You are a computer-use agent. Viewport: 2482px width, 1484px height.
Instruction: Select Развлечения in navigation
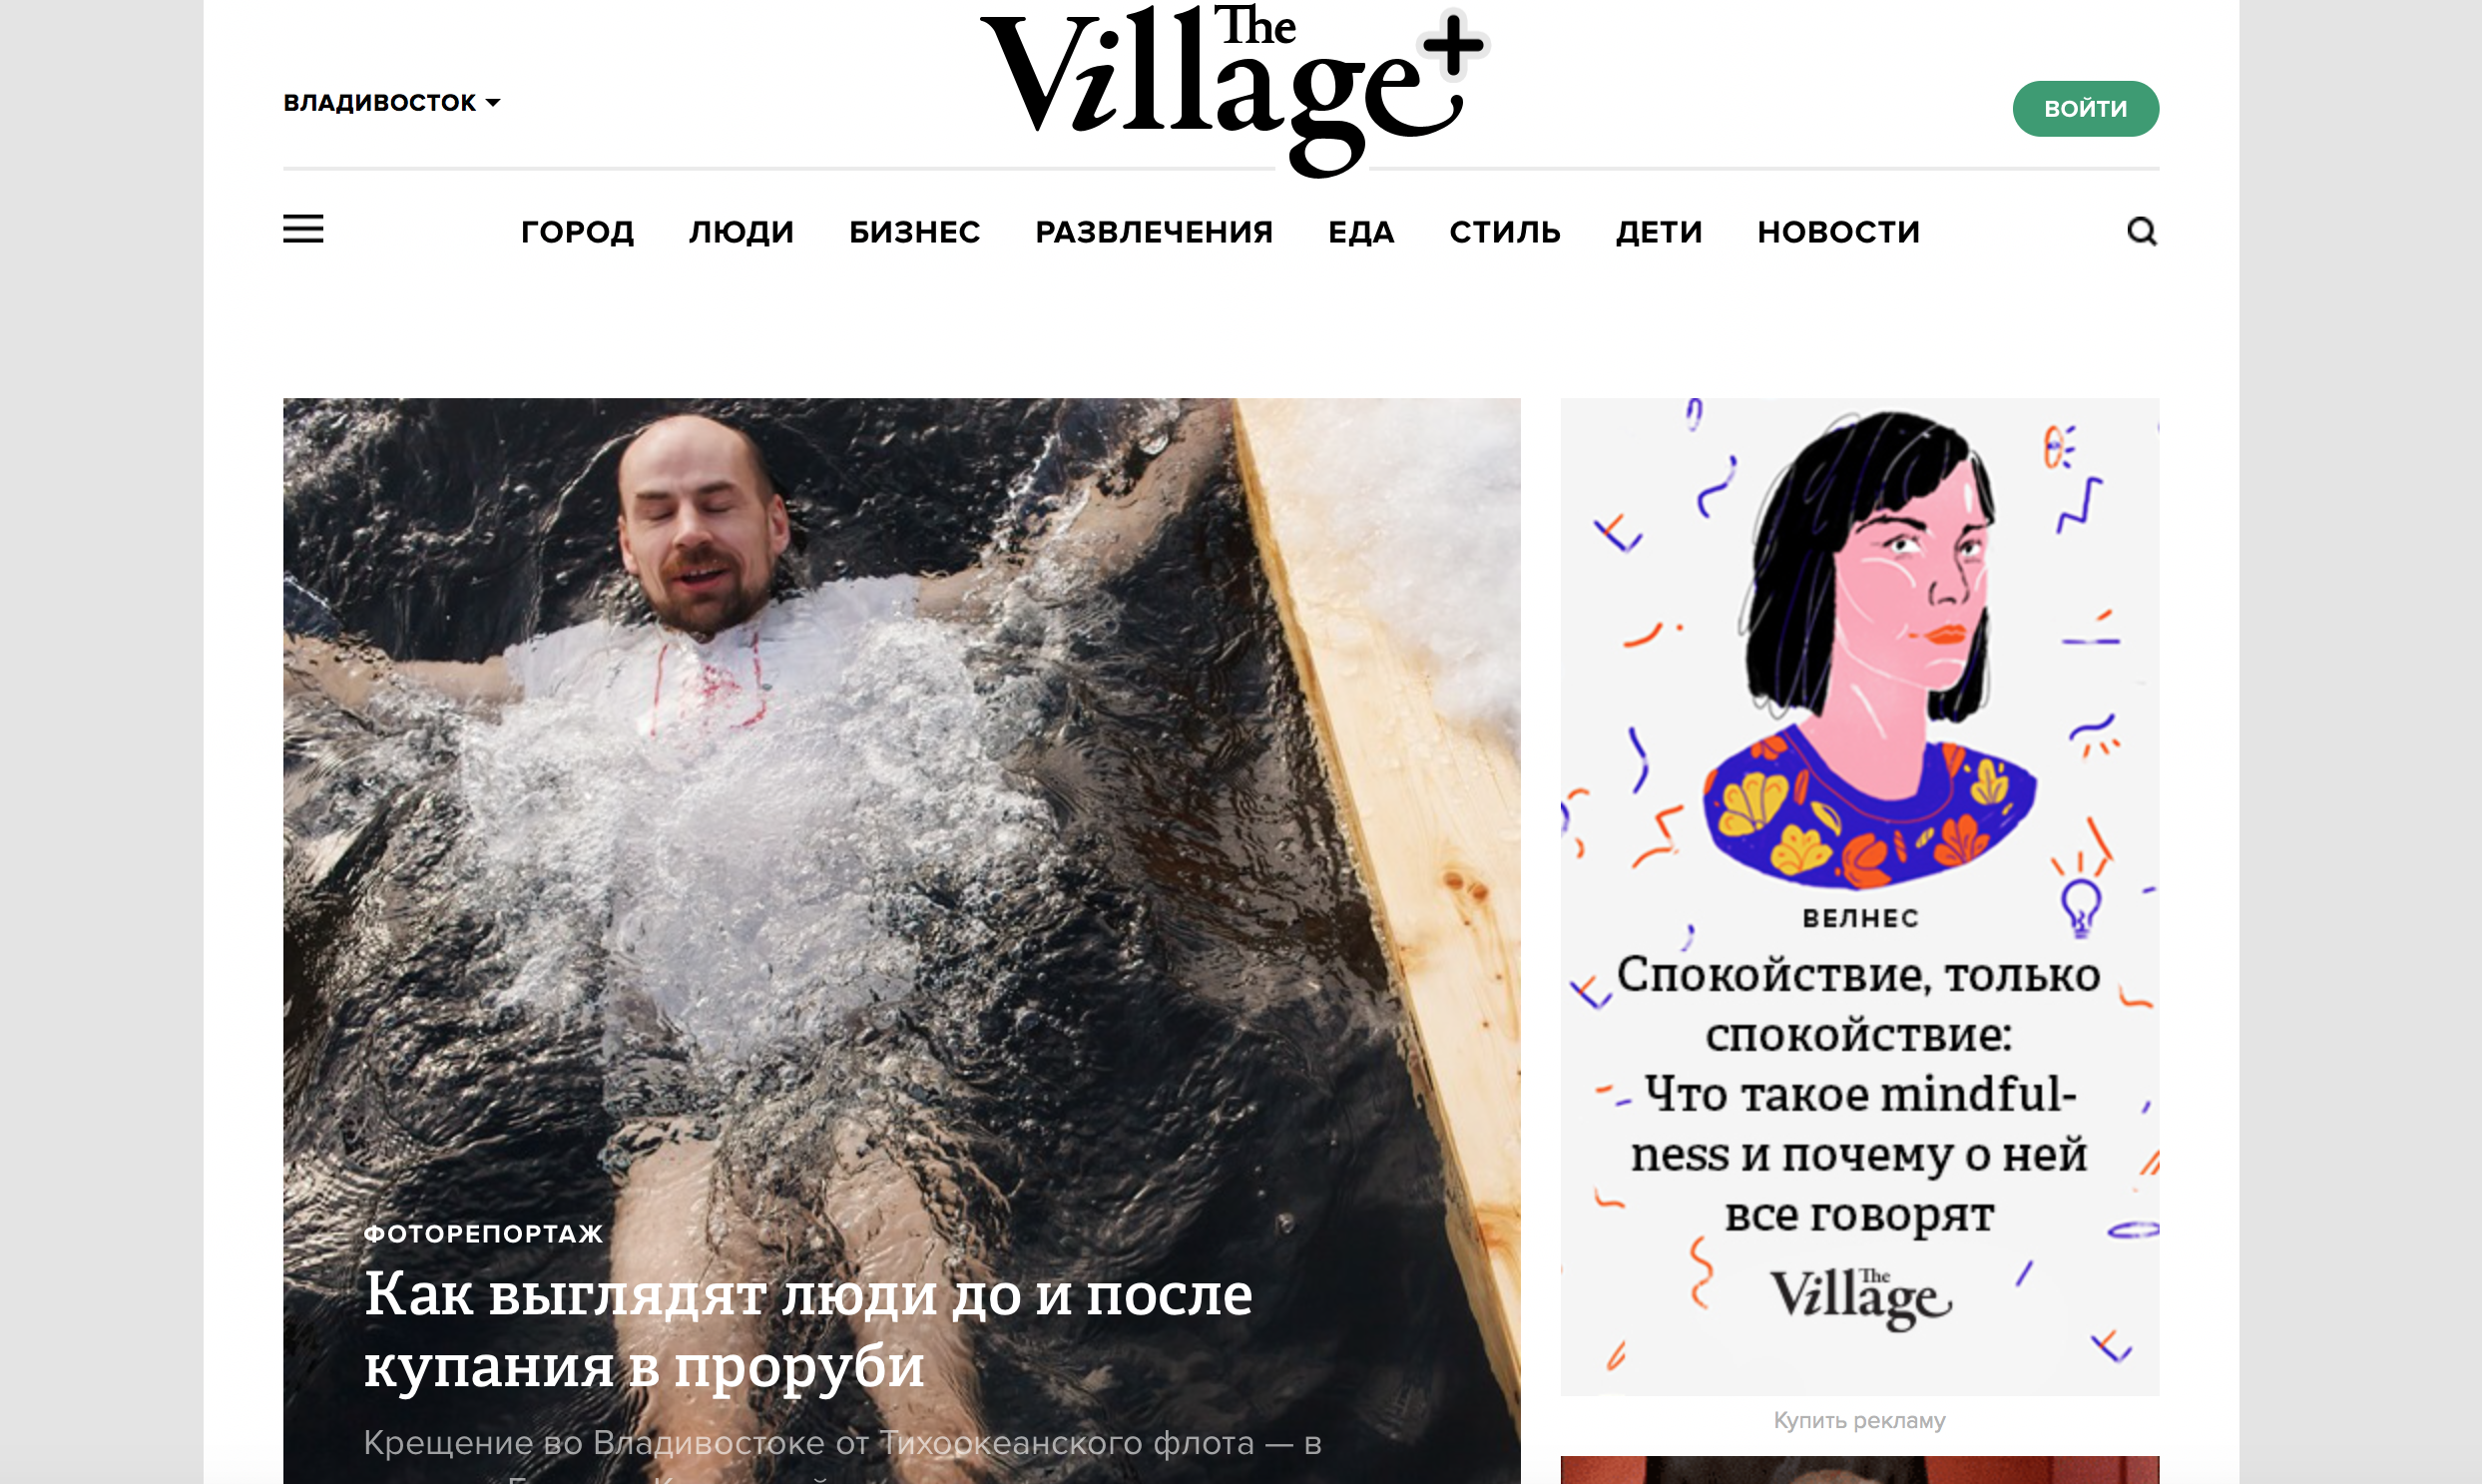1154,232
